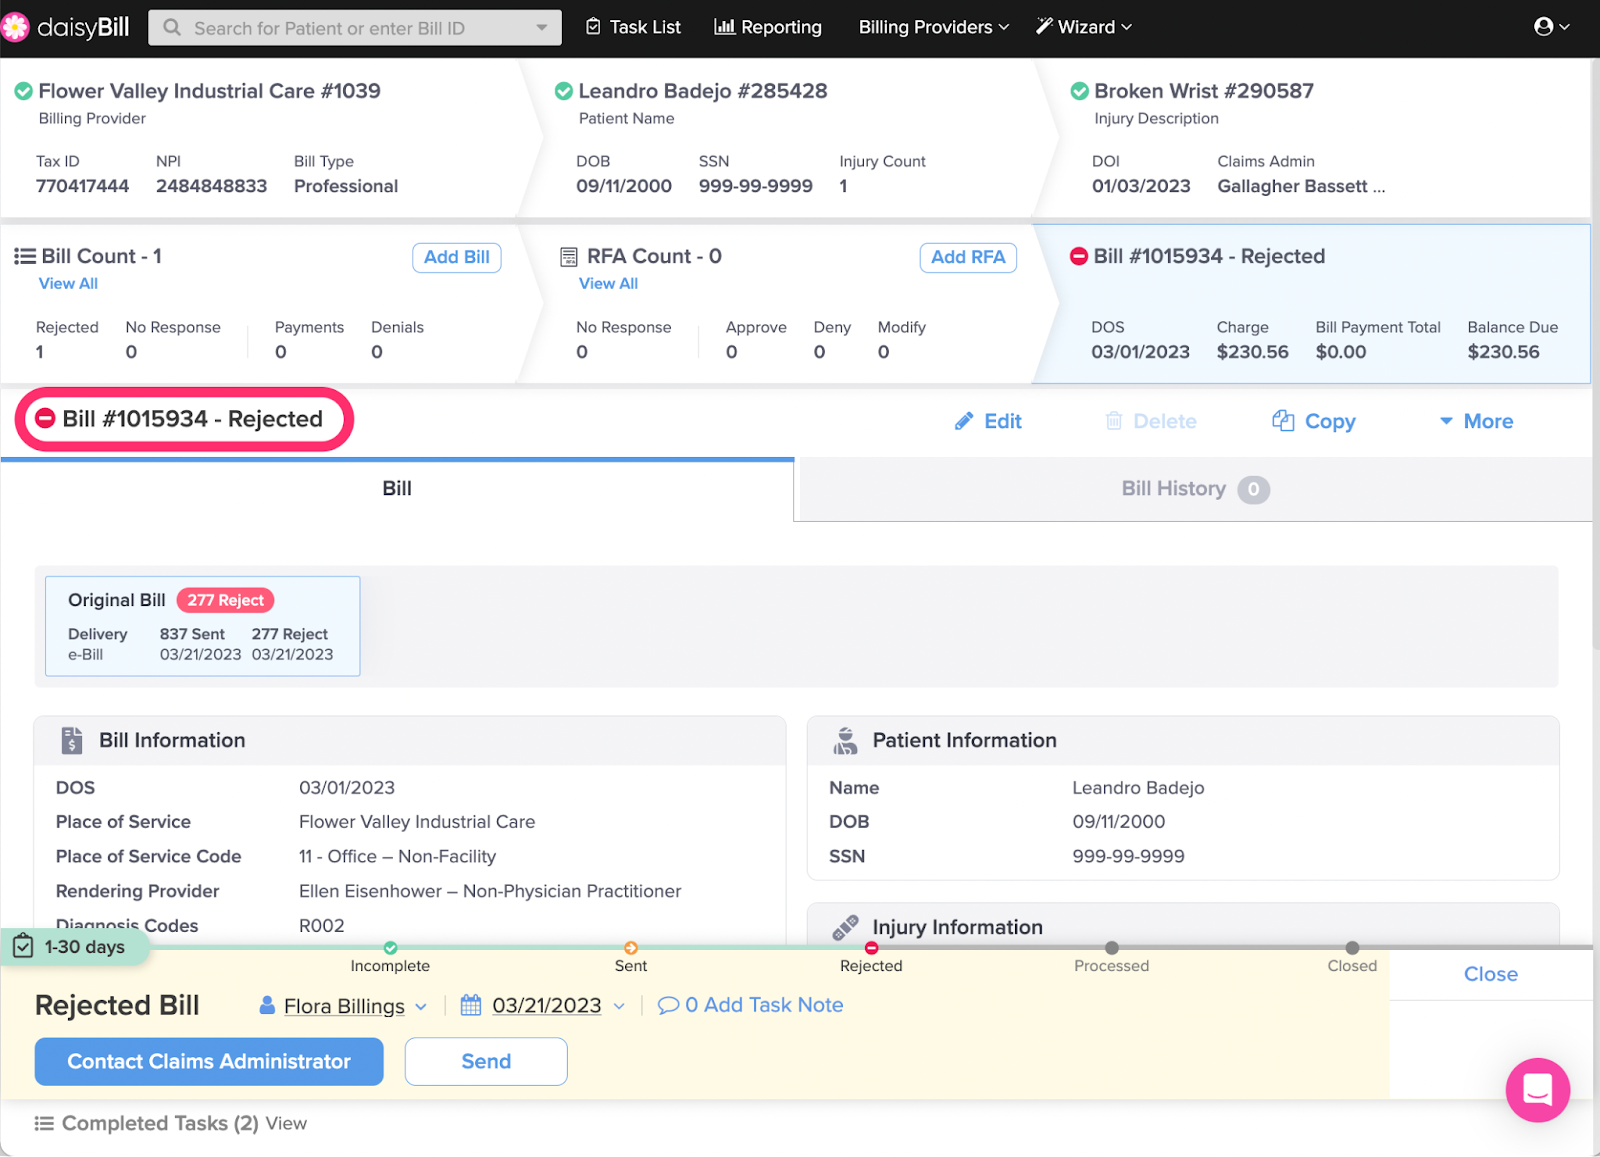Image resolution: width=1600 pixels, height=1157 pixels.
Task: Click Copy bill
Action: [x=1314, y=421]
